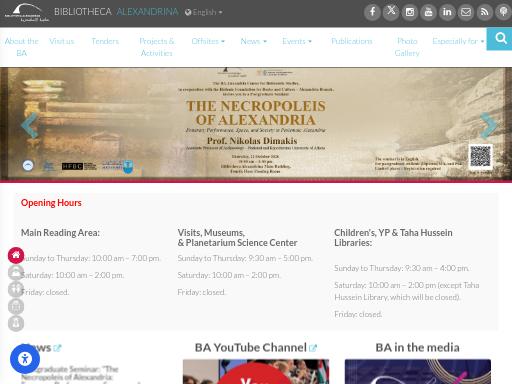Open About the BA page
Viewport: 512px width, 384px height.
[22, 47]
